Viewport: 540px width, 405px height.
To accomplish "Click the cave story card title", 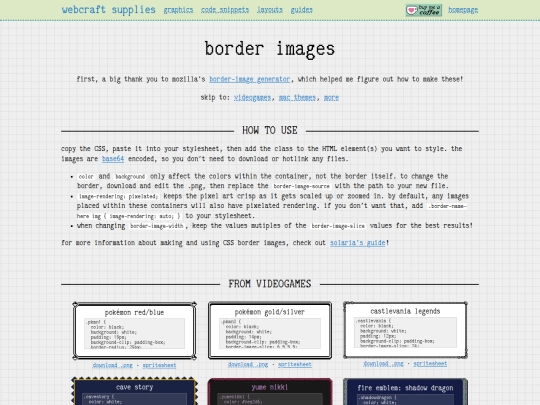I will (135, 387).
